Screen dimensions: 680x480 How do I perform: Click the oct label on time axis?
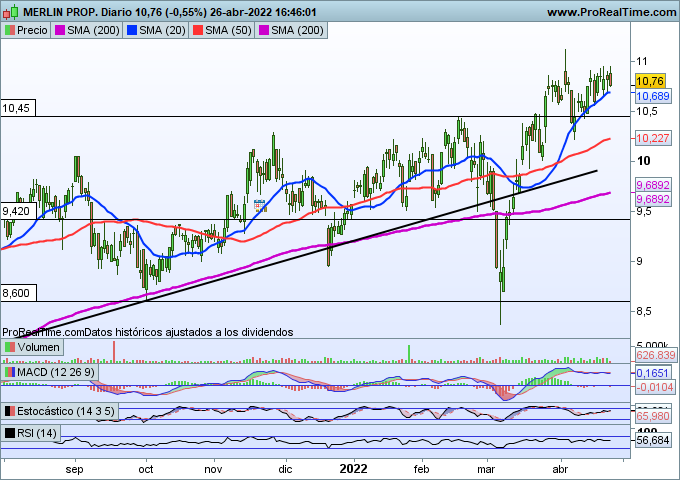[x=146, y=469]
